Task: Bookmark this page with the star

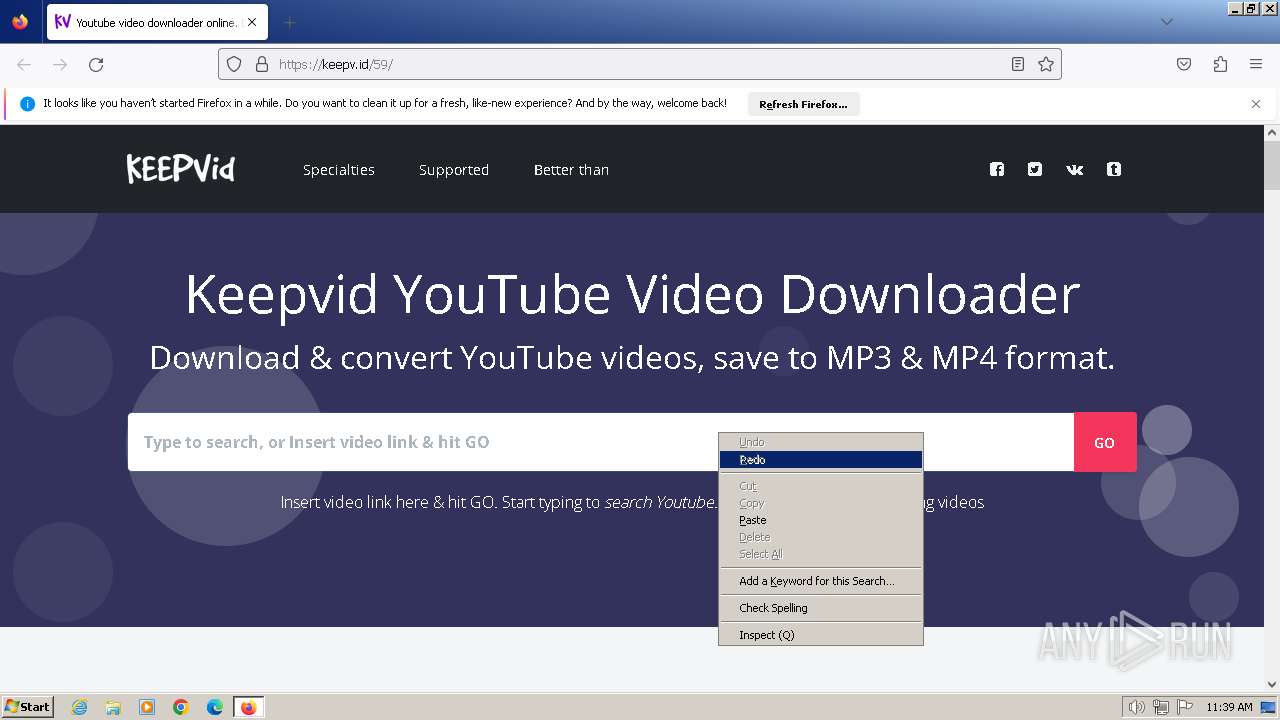Action: (x=1046, y=64)
